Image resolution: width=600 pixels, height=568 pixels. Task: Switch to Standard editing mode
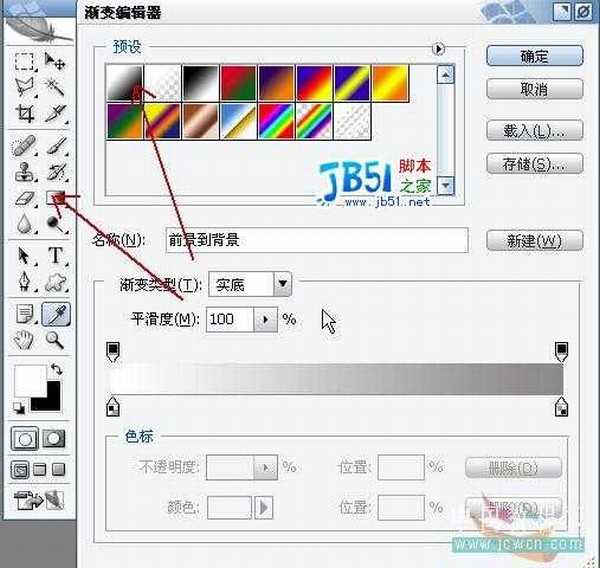27,438
